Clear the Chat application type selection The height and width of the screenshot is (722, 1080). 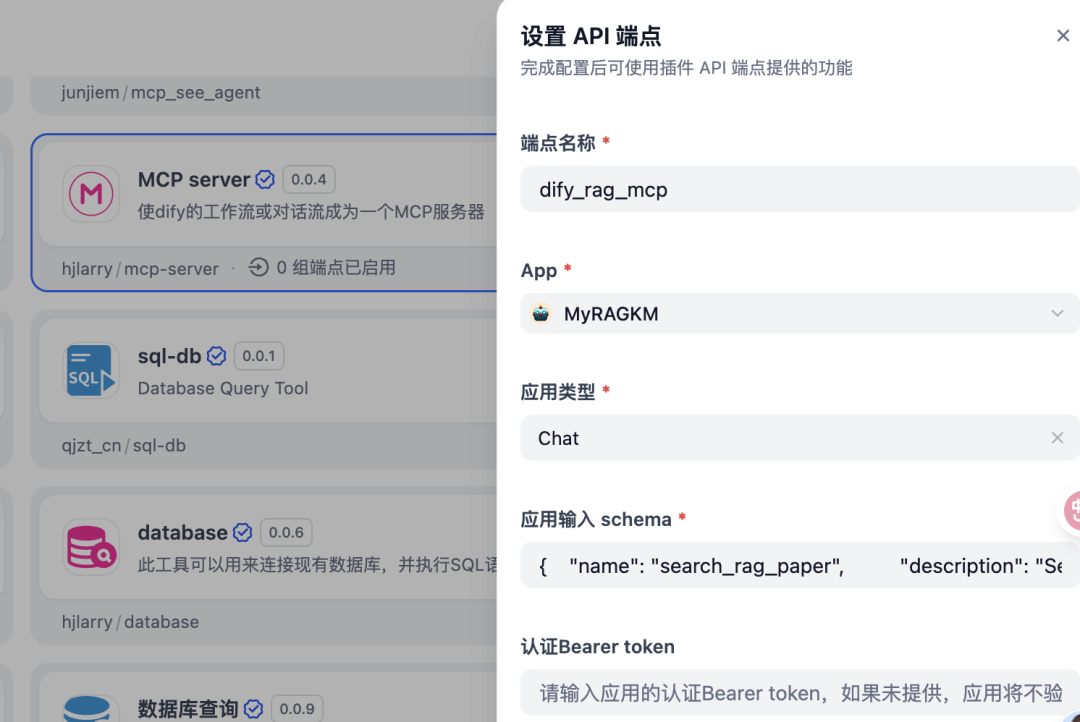point(1057,438)
